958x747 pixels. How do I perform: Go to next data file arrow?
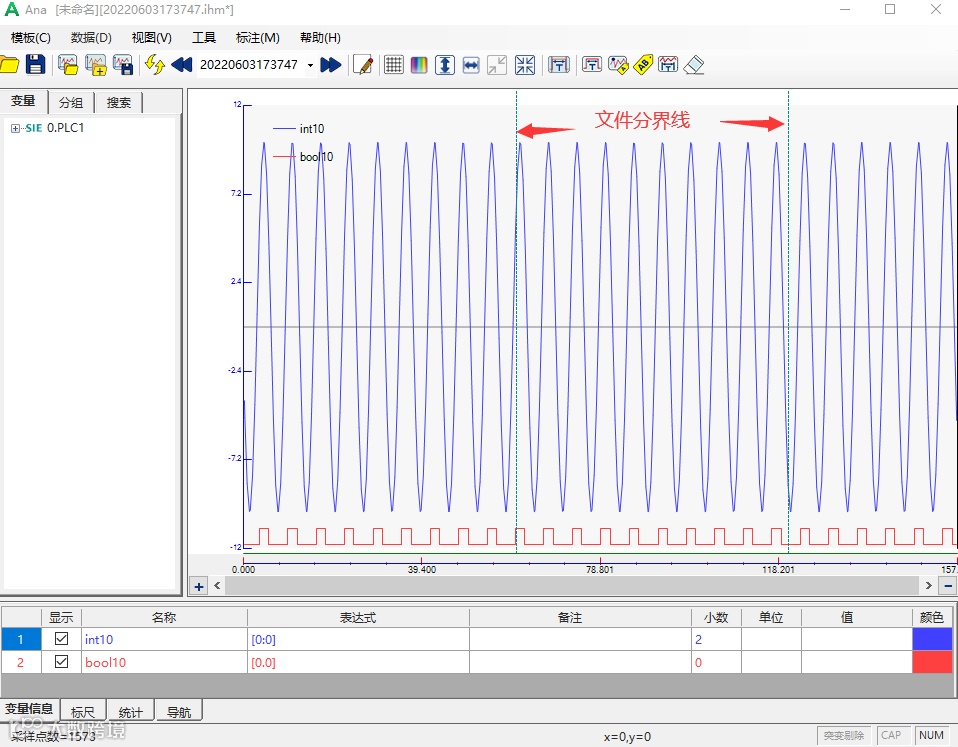tap(330, 65)
